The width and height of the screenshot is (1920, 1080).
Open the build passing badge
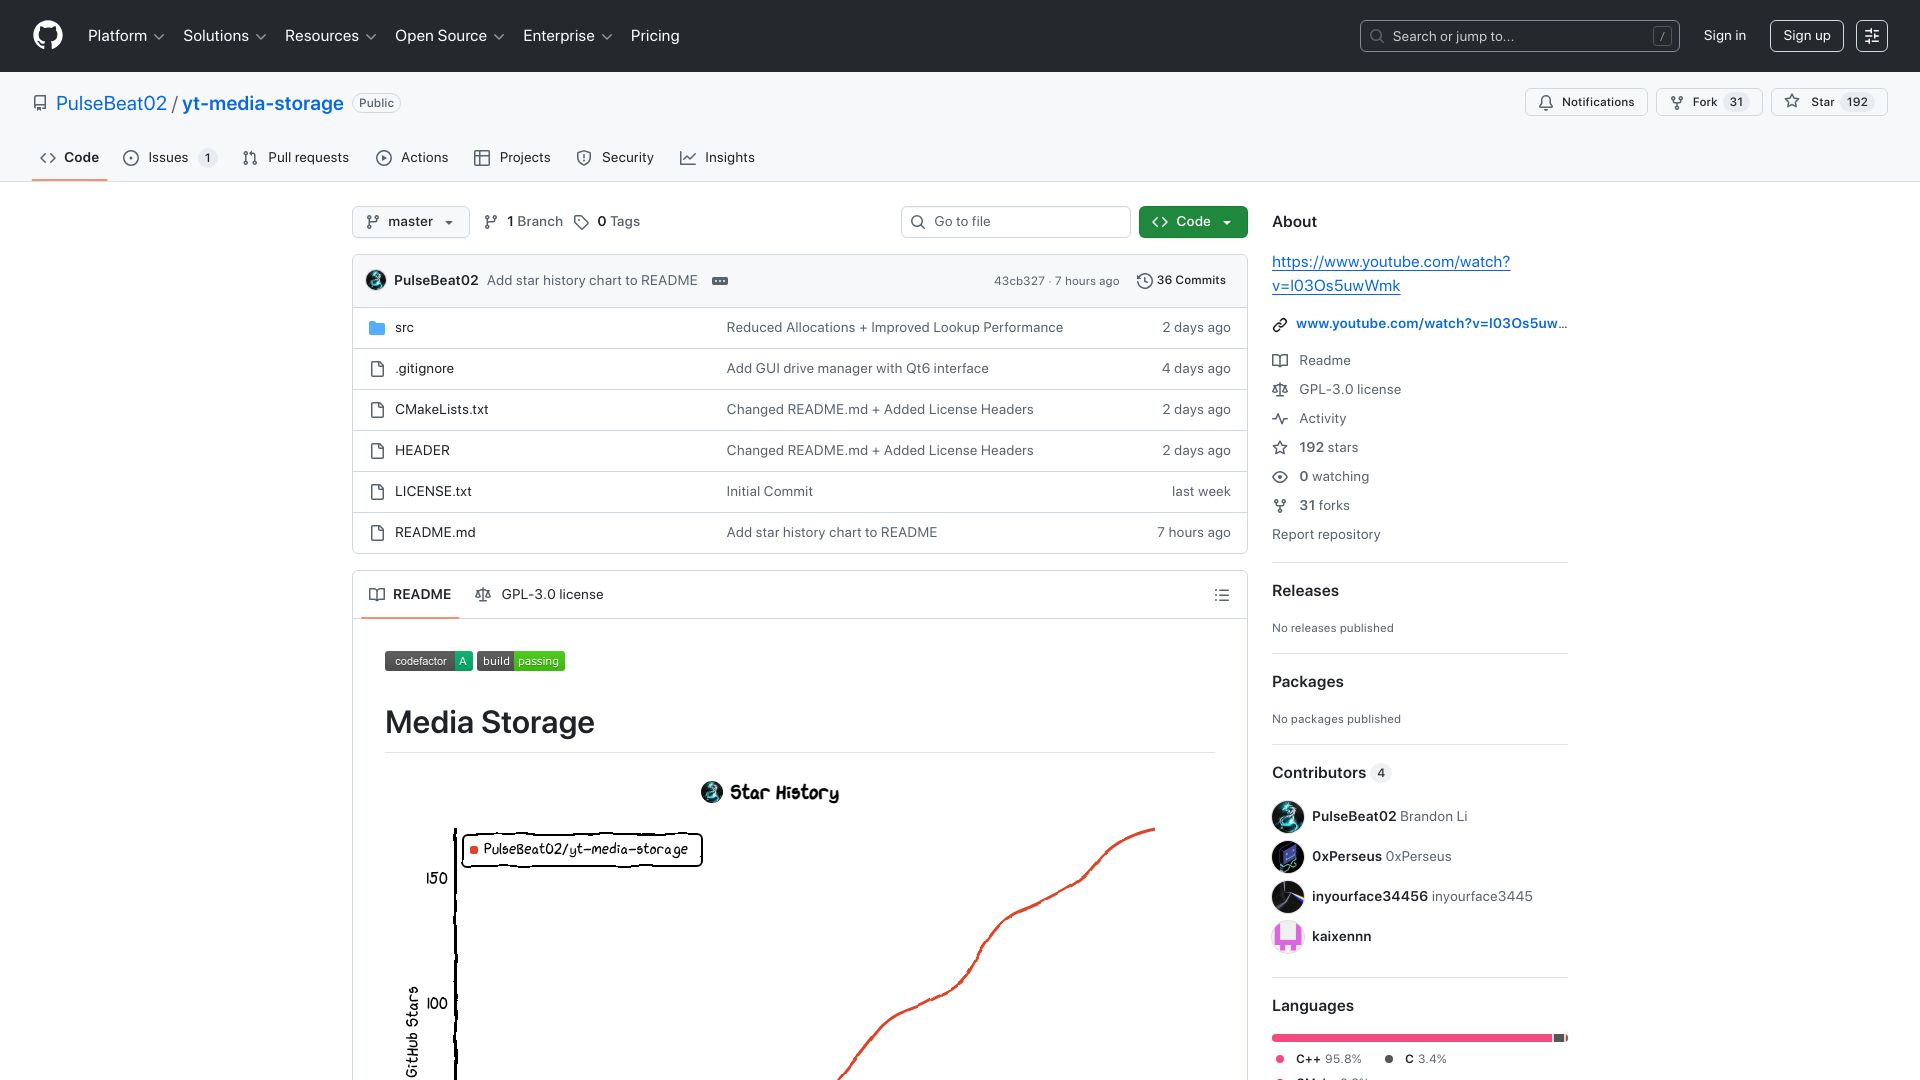click(x=521, y=661)
